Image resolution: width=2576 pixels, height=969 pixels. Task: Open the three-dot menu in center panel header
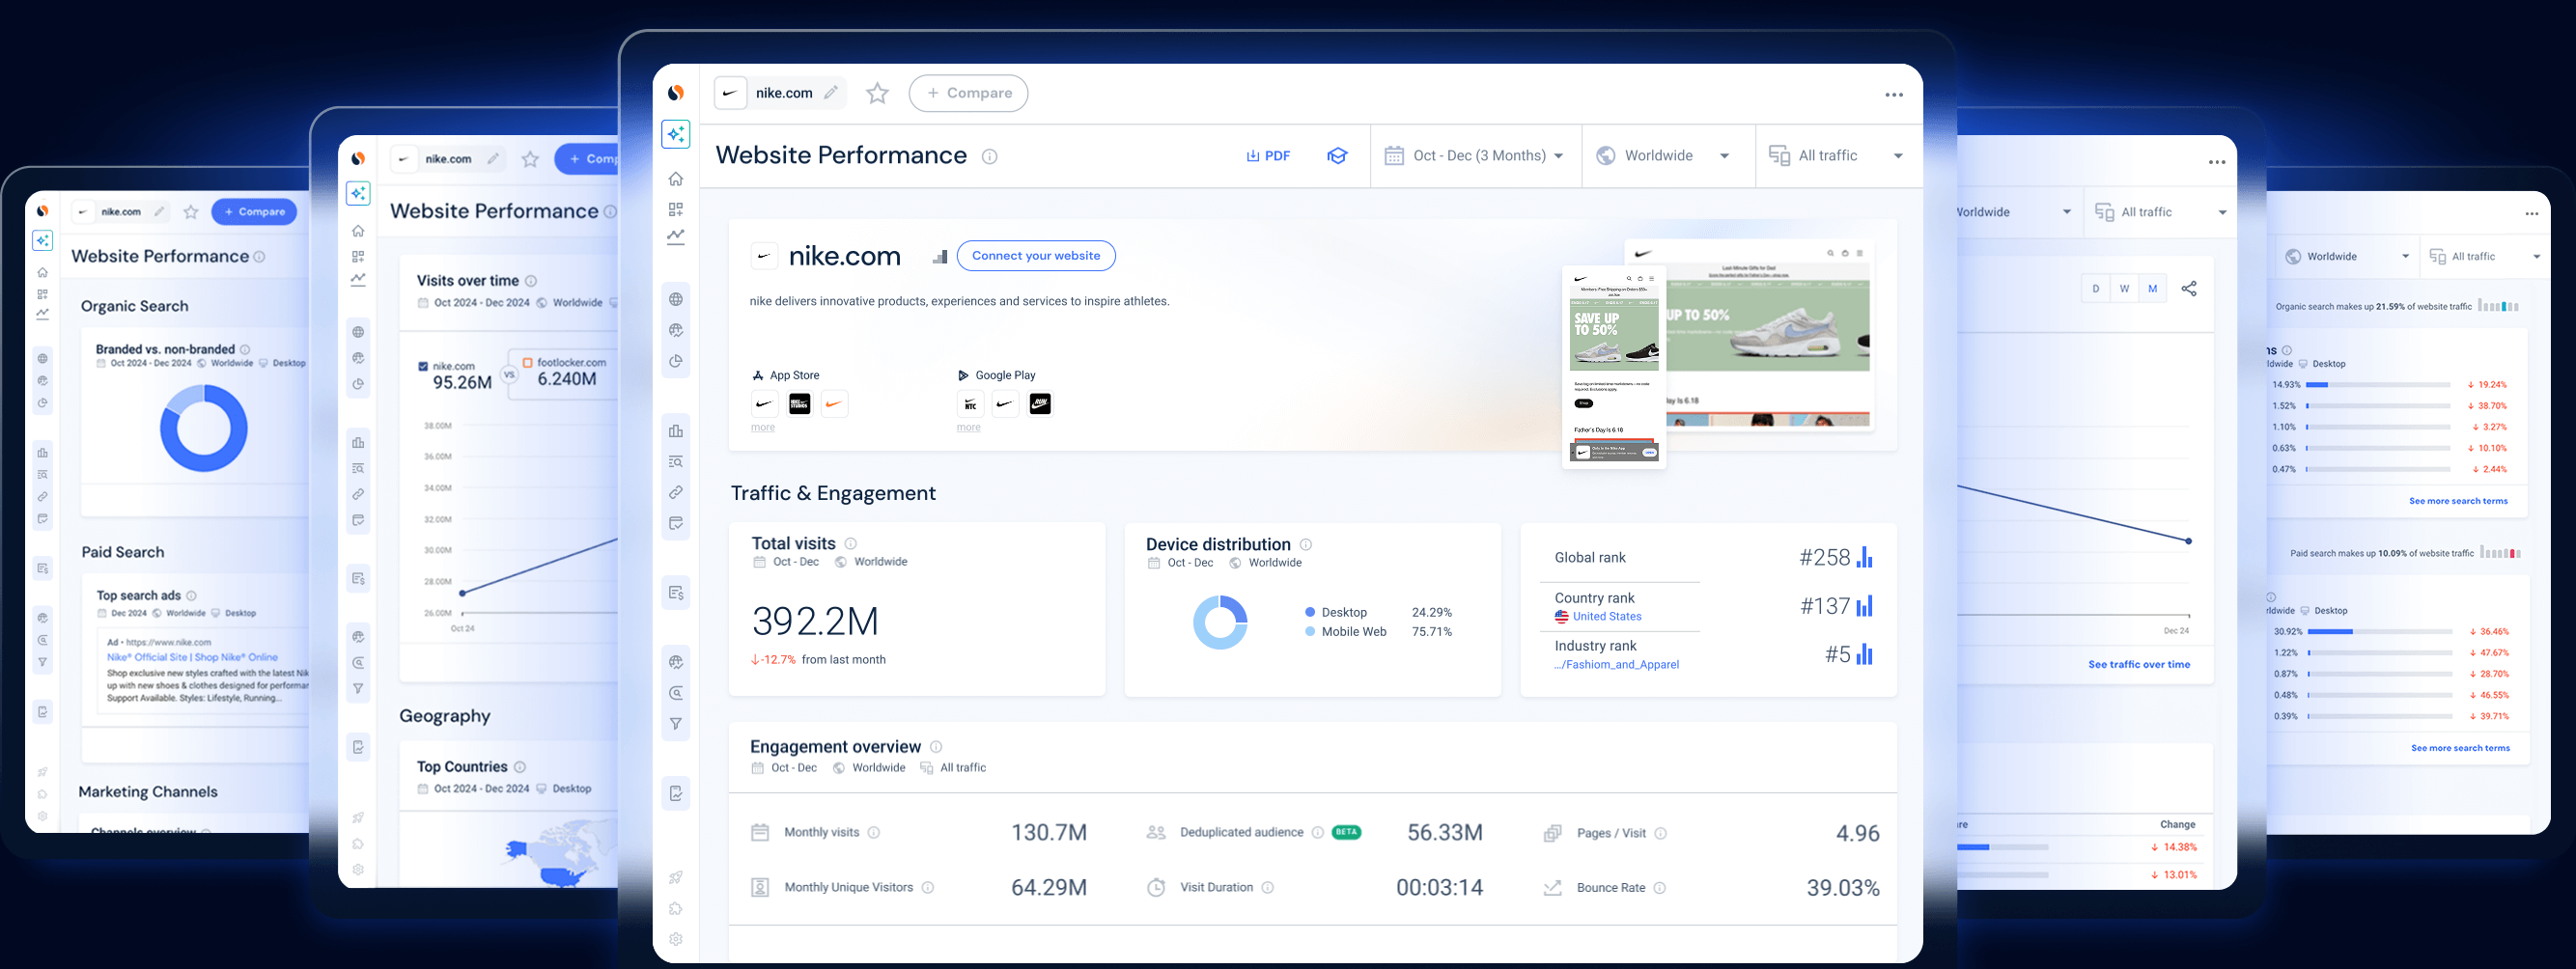coord(1893,95)
